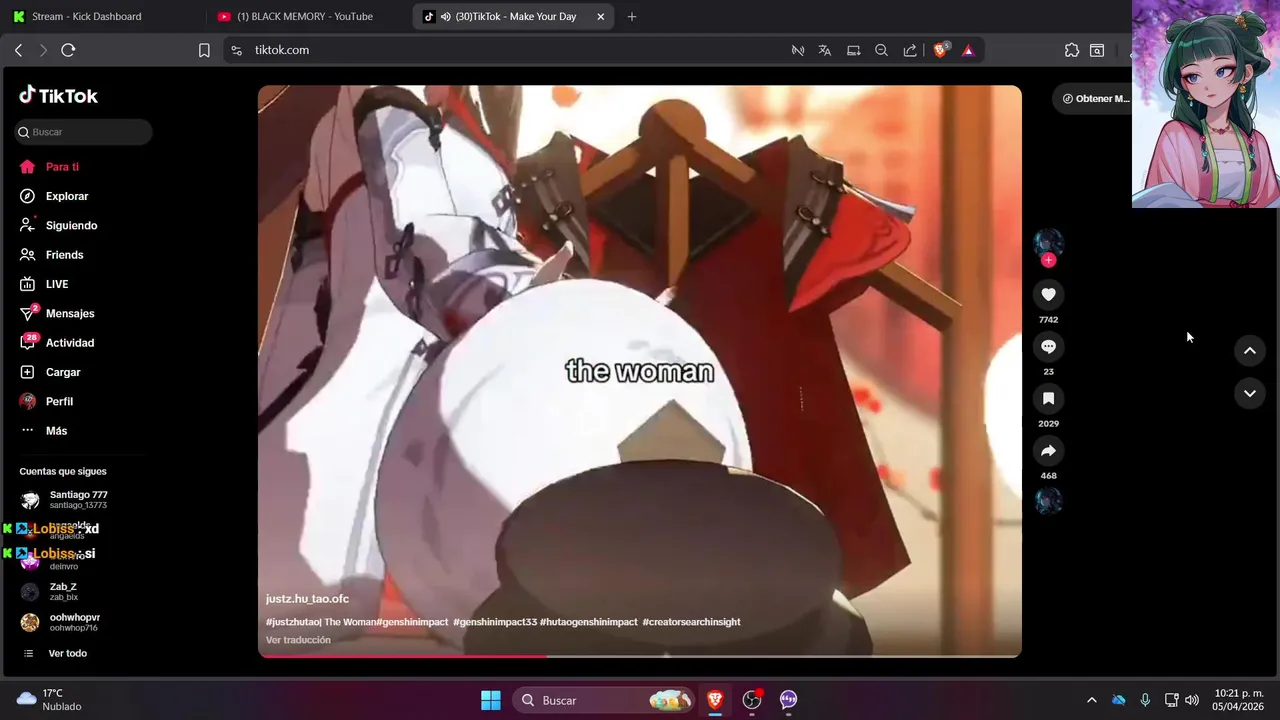Image resolution: width=1280 pixels, height=720 pixels.
Task: Close the TikTok browser tab
Action: 600,16
